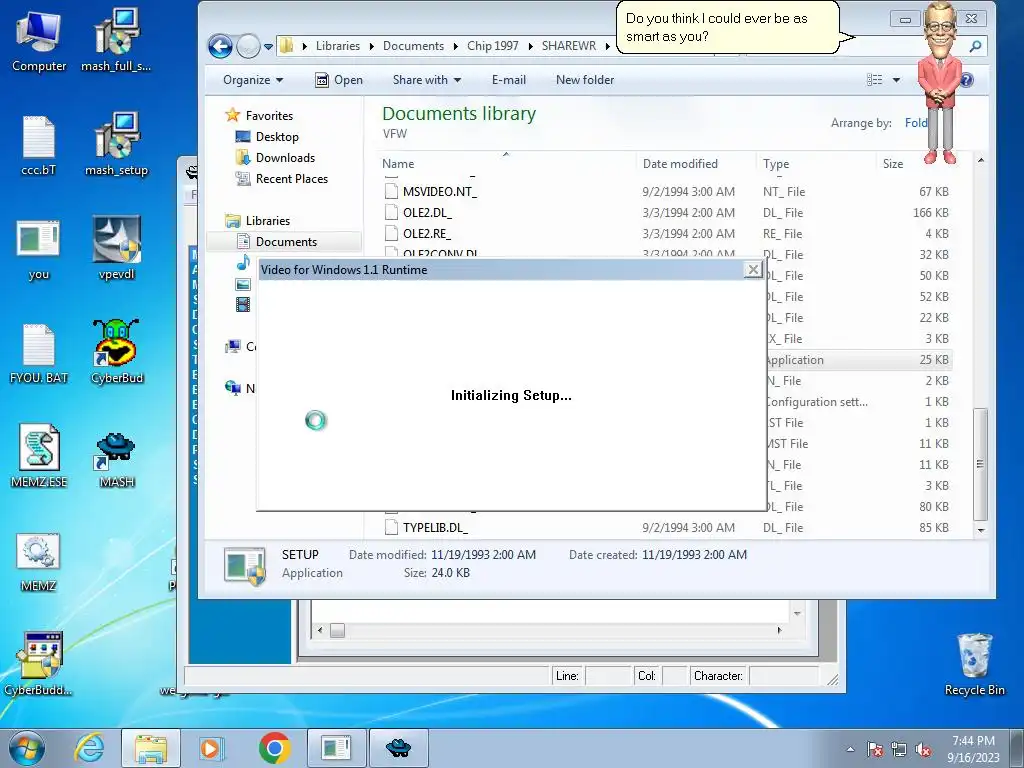The height and width of the screenshot is (768, 1024).
Task: Click the horizontal scrollbar thumb in background window
Action: tap(337, 630)
